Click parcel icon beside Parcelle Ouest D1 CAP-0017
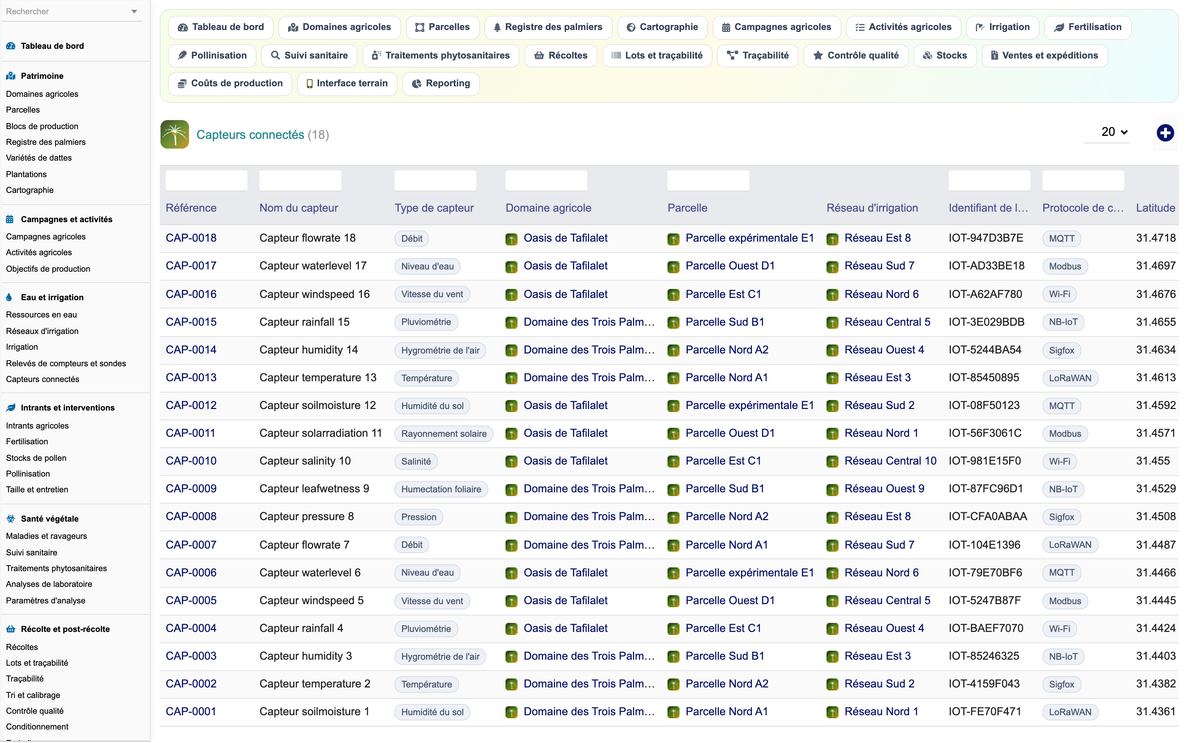This screenshot has width=1200, height=743. pos(674,267)
